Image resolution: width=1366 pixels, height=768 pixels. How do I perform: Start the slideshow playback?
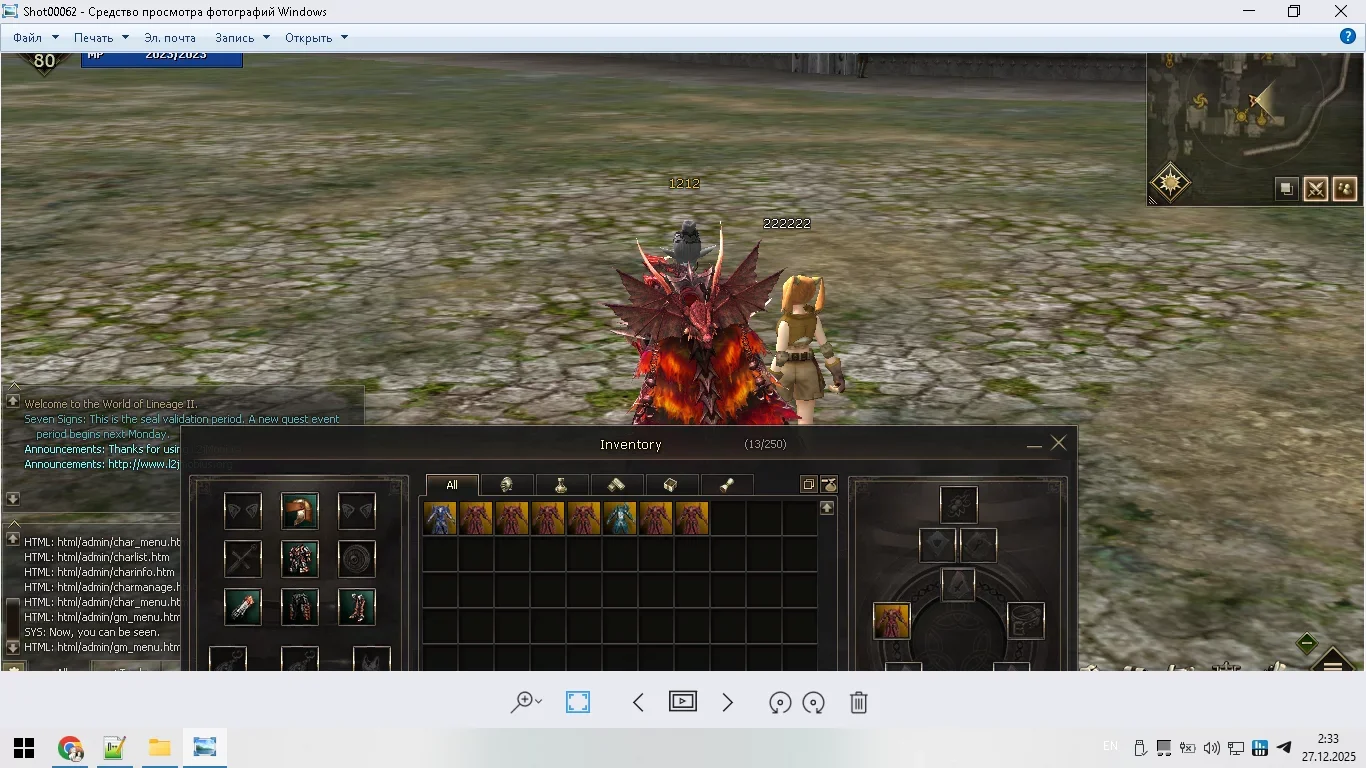click(683, 702)
